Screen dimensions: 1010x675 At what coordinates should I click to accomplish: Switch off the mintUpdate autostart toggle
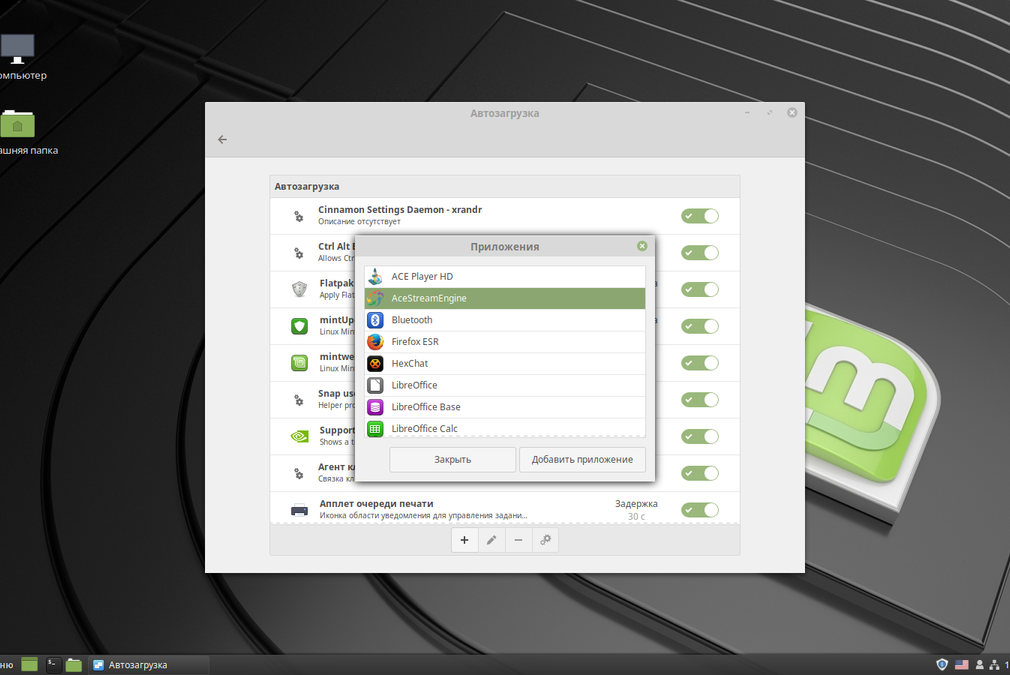click(x=700, y=327)
